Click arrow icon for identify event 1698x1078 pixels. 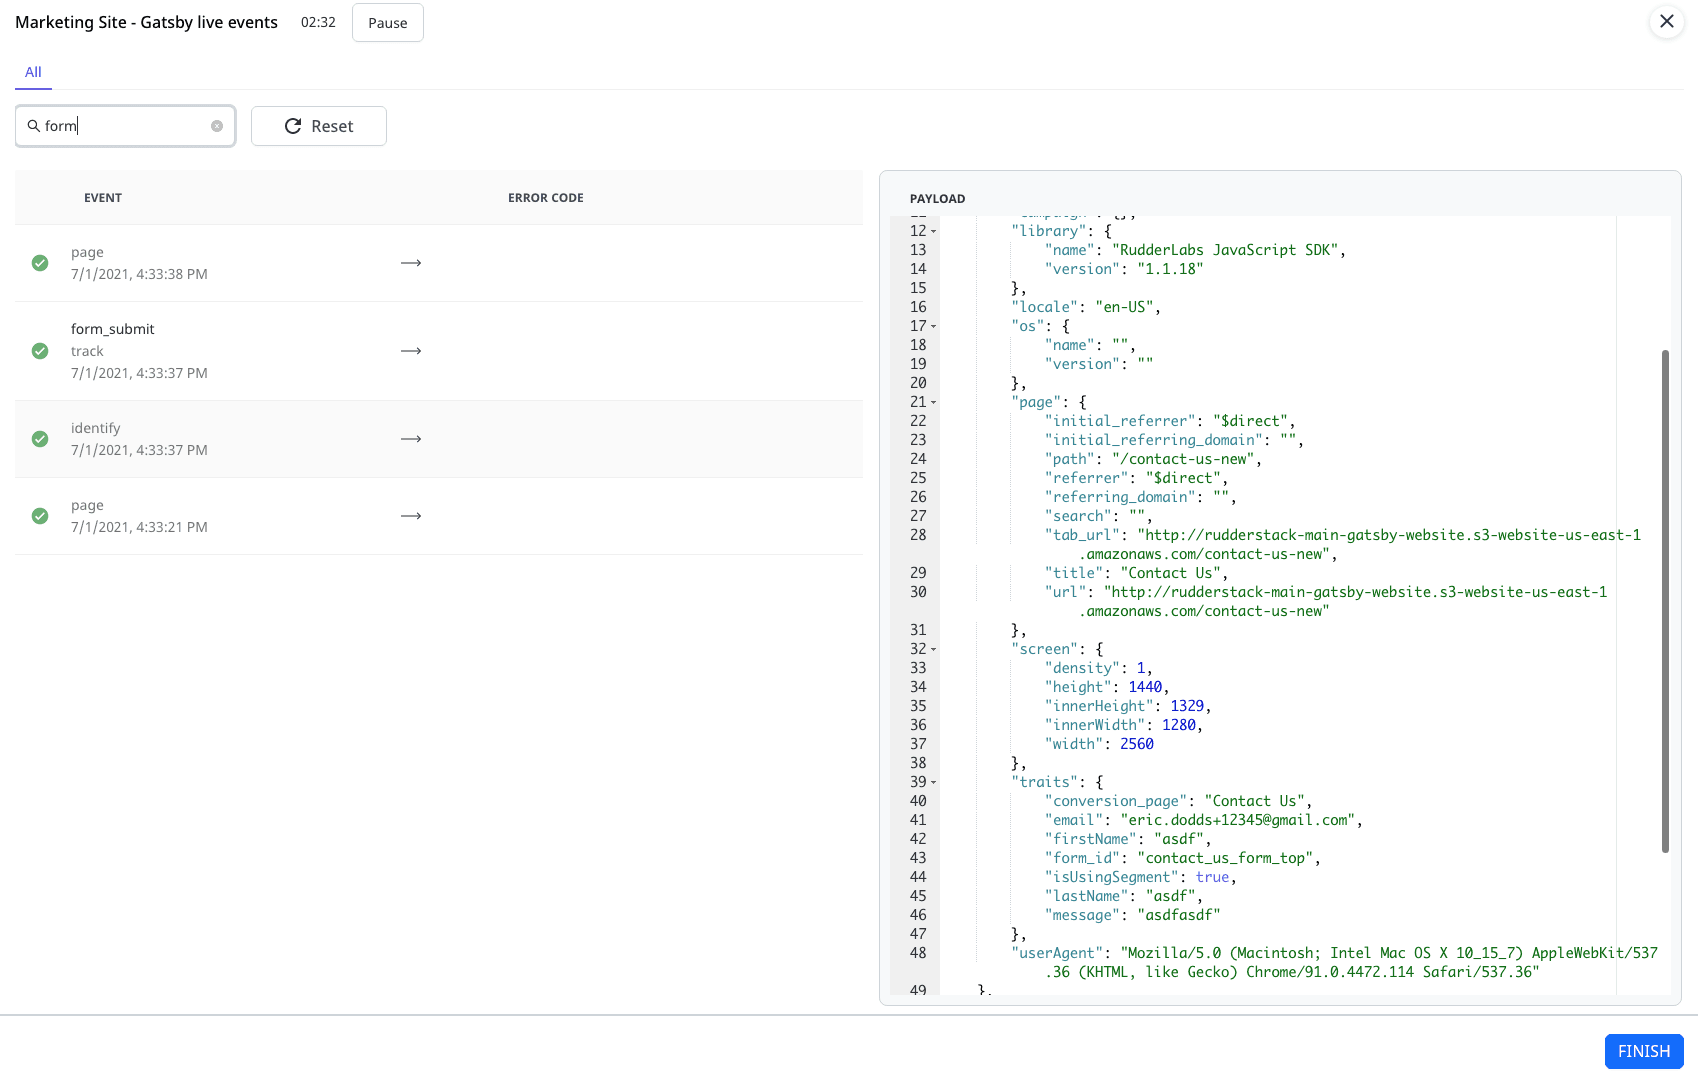coord(411,439)
